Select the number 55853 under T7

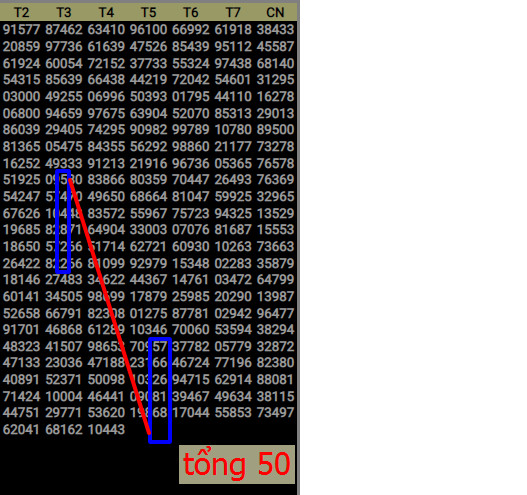pos(233,412)
